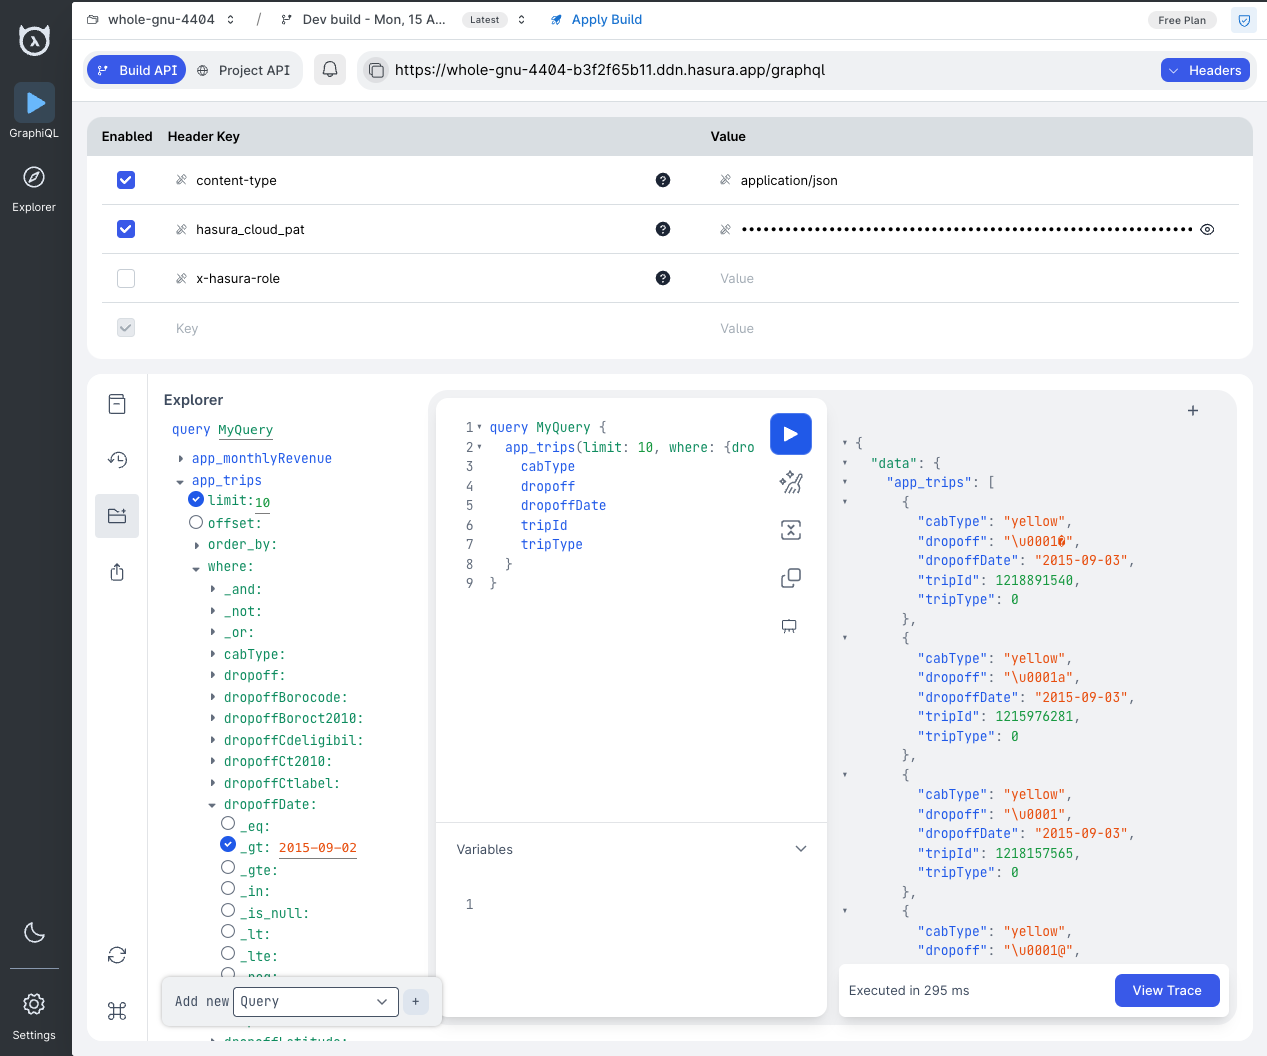1267x1056 pixels.
Task: Check the offset argument in Explorer
Action: tap(196, 522)
